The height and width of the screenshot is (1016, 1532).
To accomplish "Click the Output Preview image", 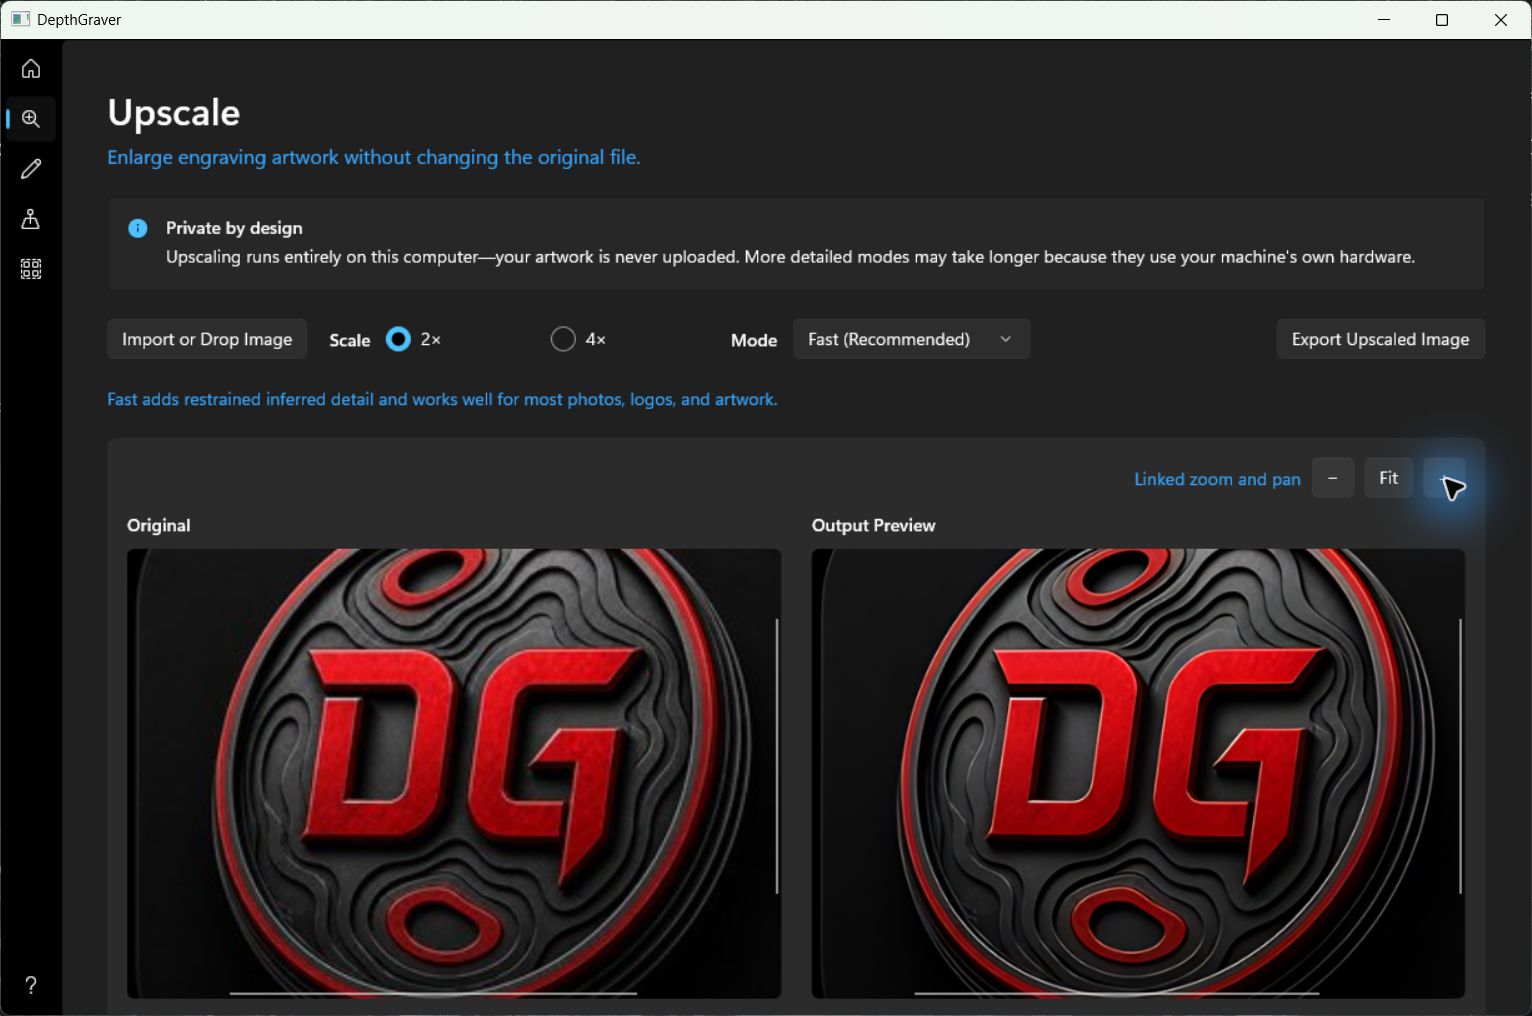I will pos(1138,773).
